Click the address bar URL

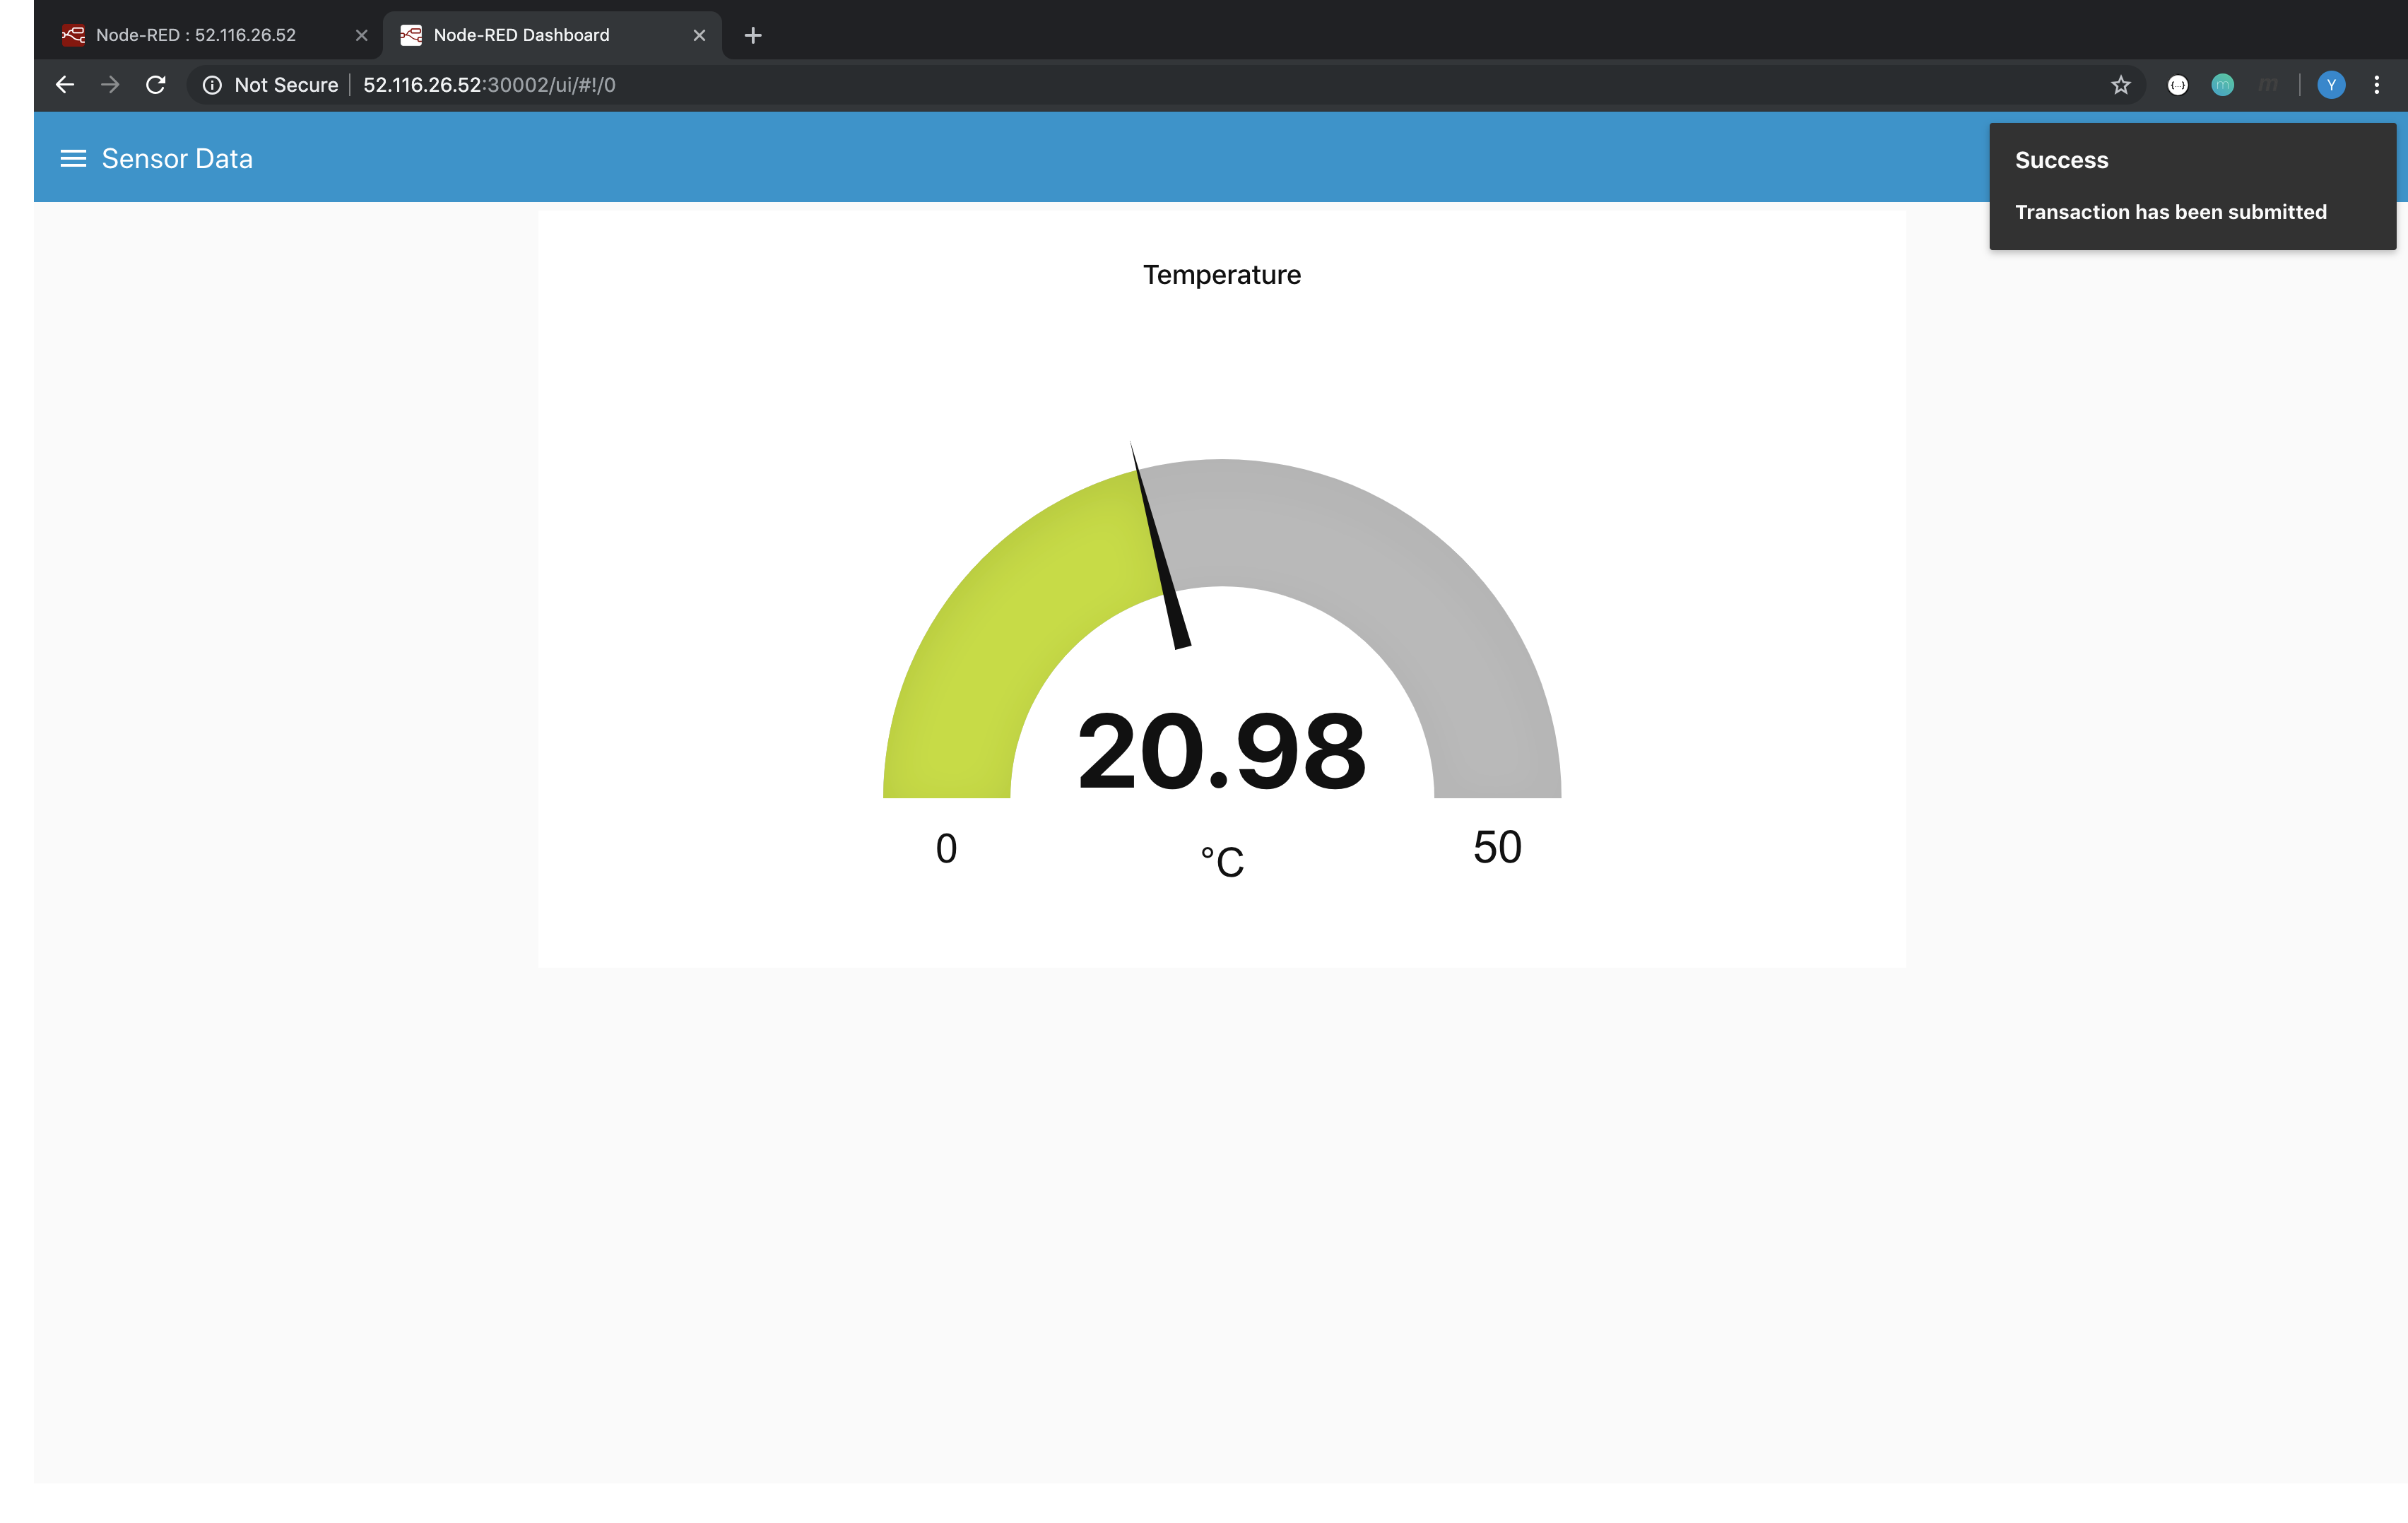(489, 85)
